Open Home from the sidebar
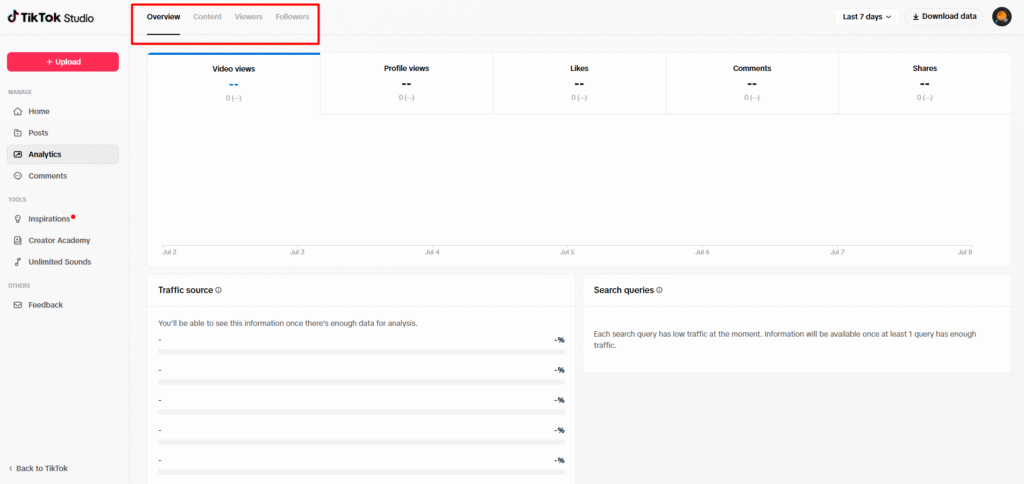The image size is (1024, 484). tap(38, 111)
